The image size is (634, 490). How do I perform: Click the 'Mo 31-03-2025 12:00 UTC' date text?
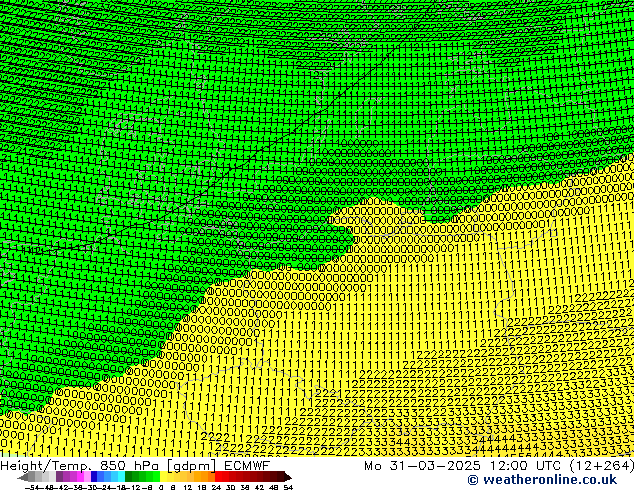[x=464, y=465]
